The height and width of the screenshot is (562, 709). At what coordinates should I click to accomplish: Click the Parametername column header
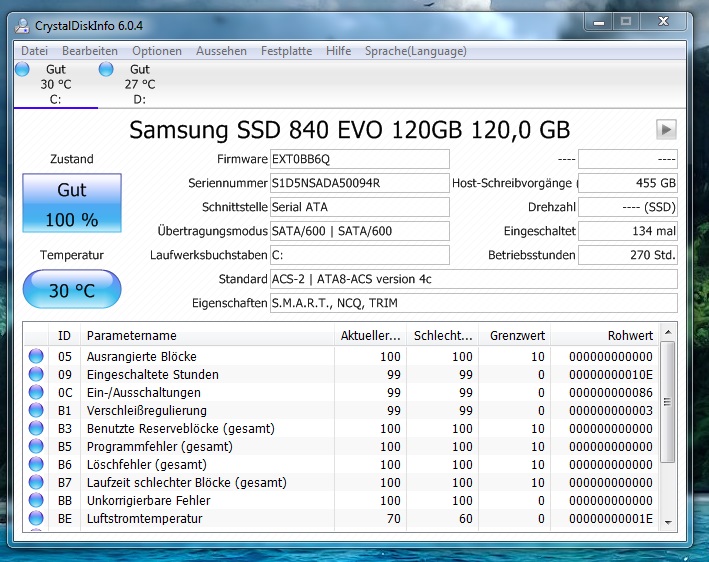[208, 335]
